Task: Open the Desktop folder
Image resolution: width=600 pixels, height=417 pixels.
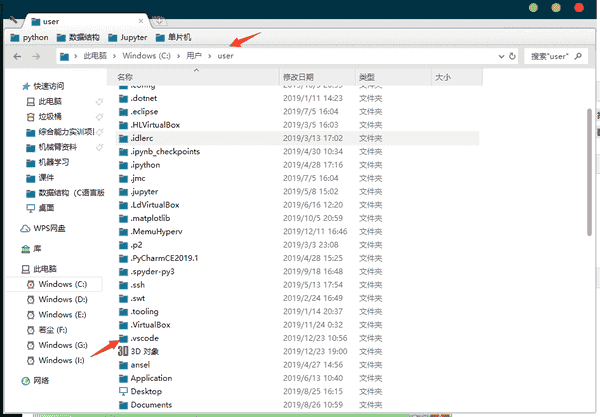Action: click(x=146, y=391)
